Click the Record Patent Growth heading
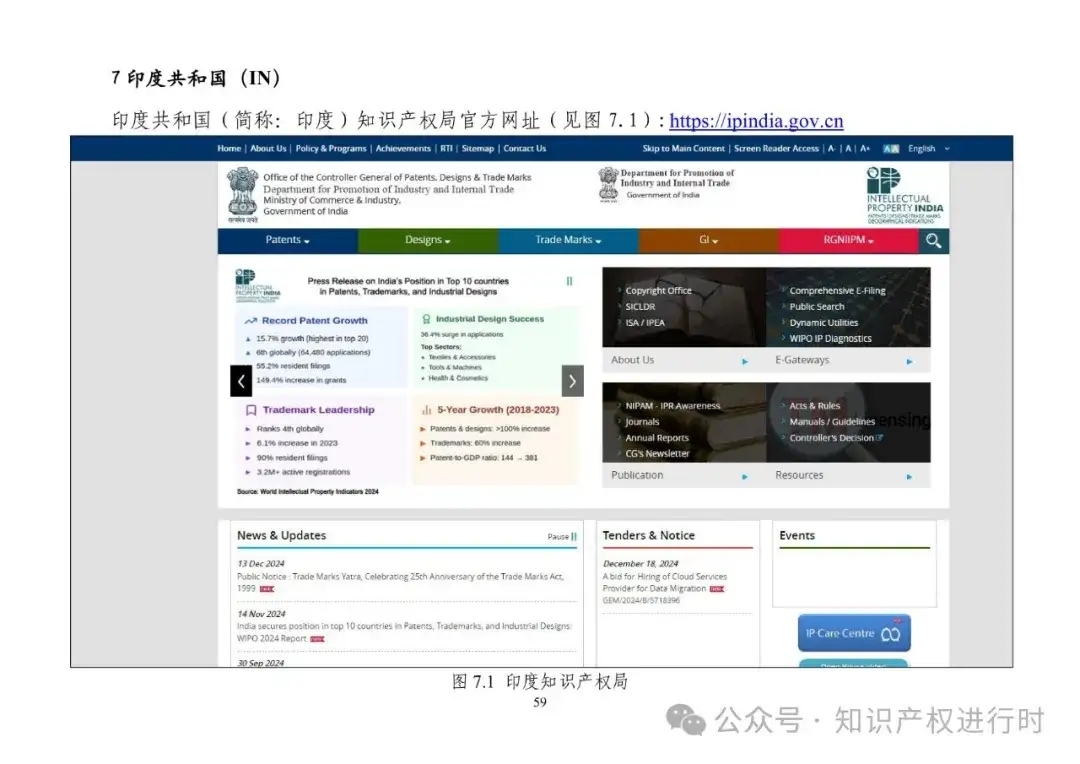Screen dimensions: 1080x764 pyautogui.click(x=314, y=320)
